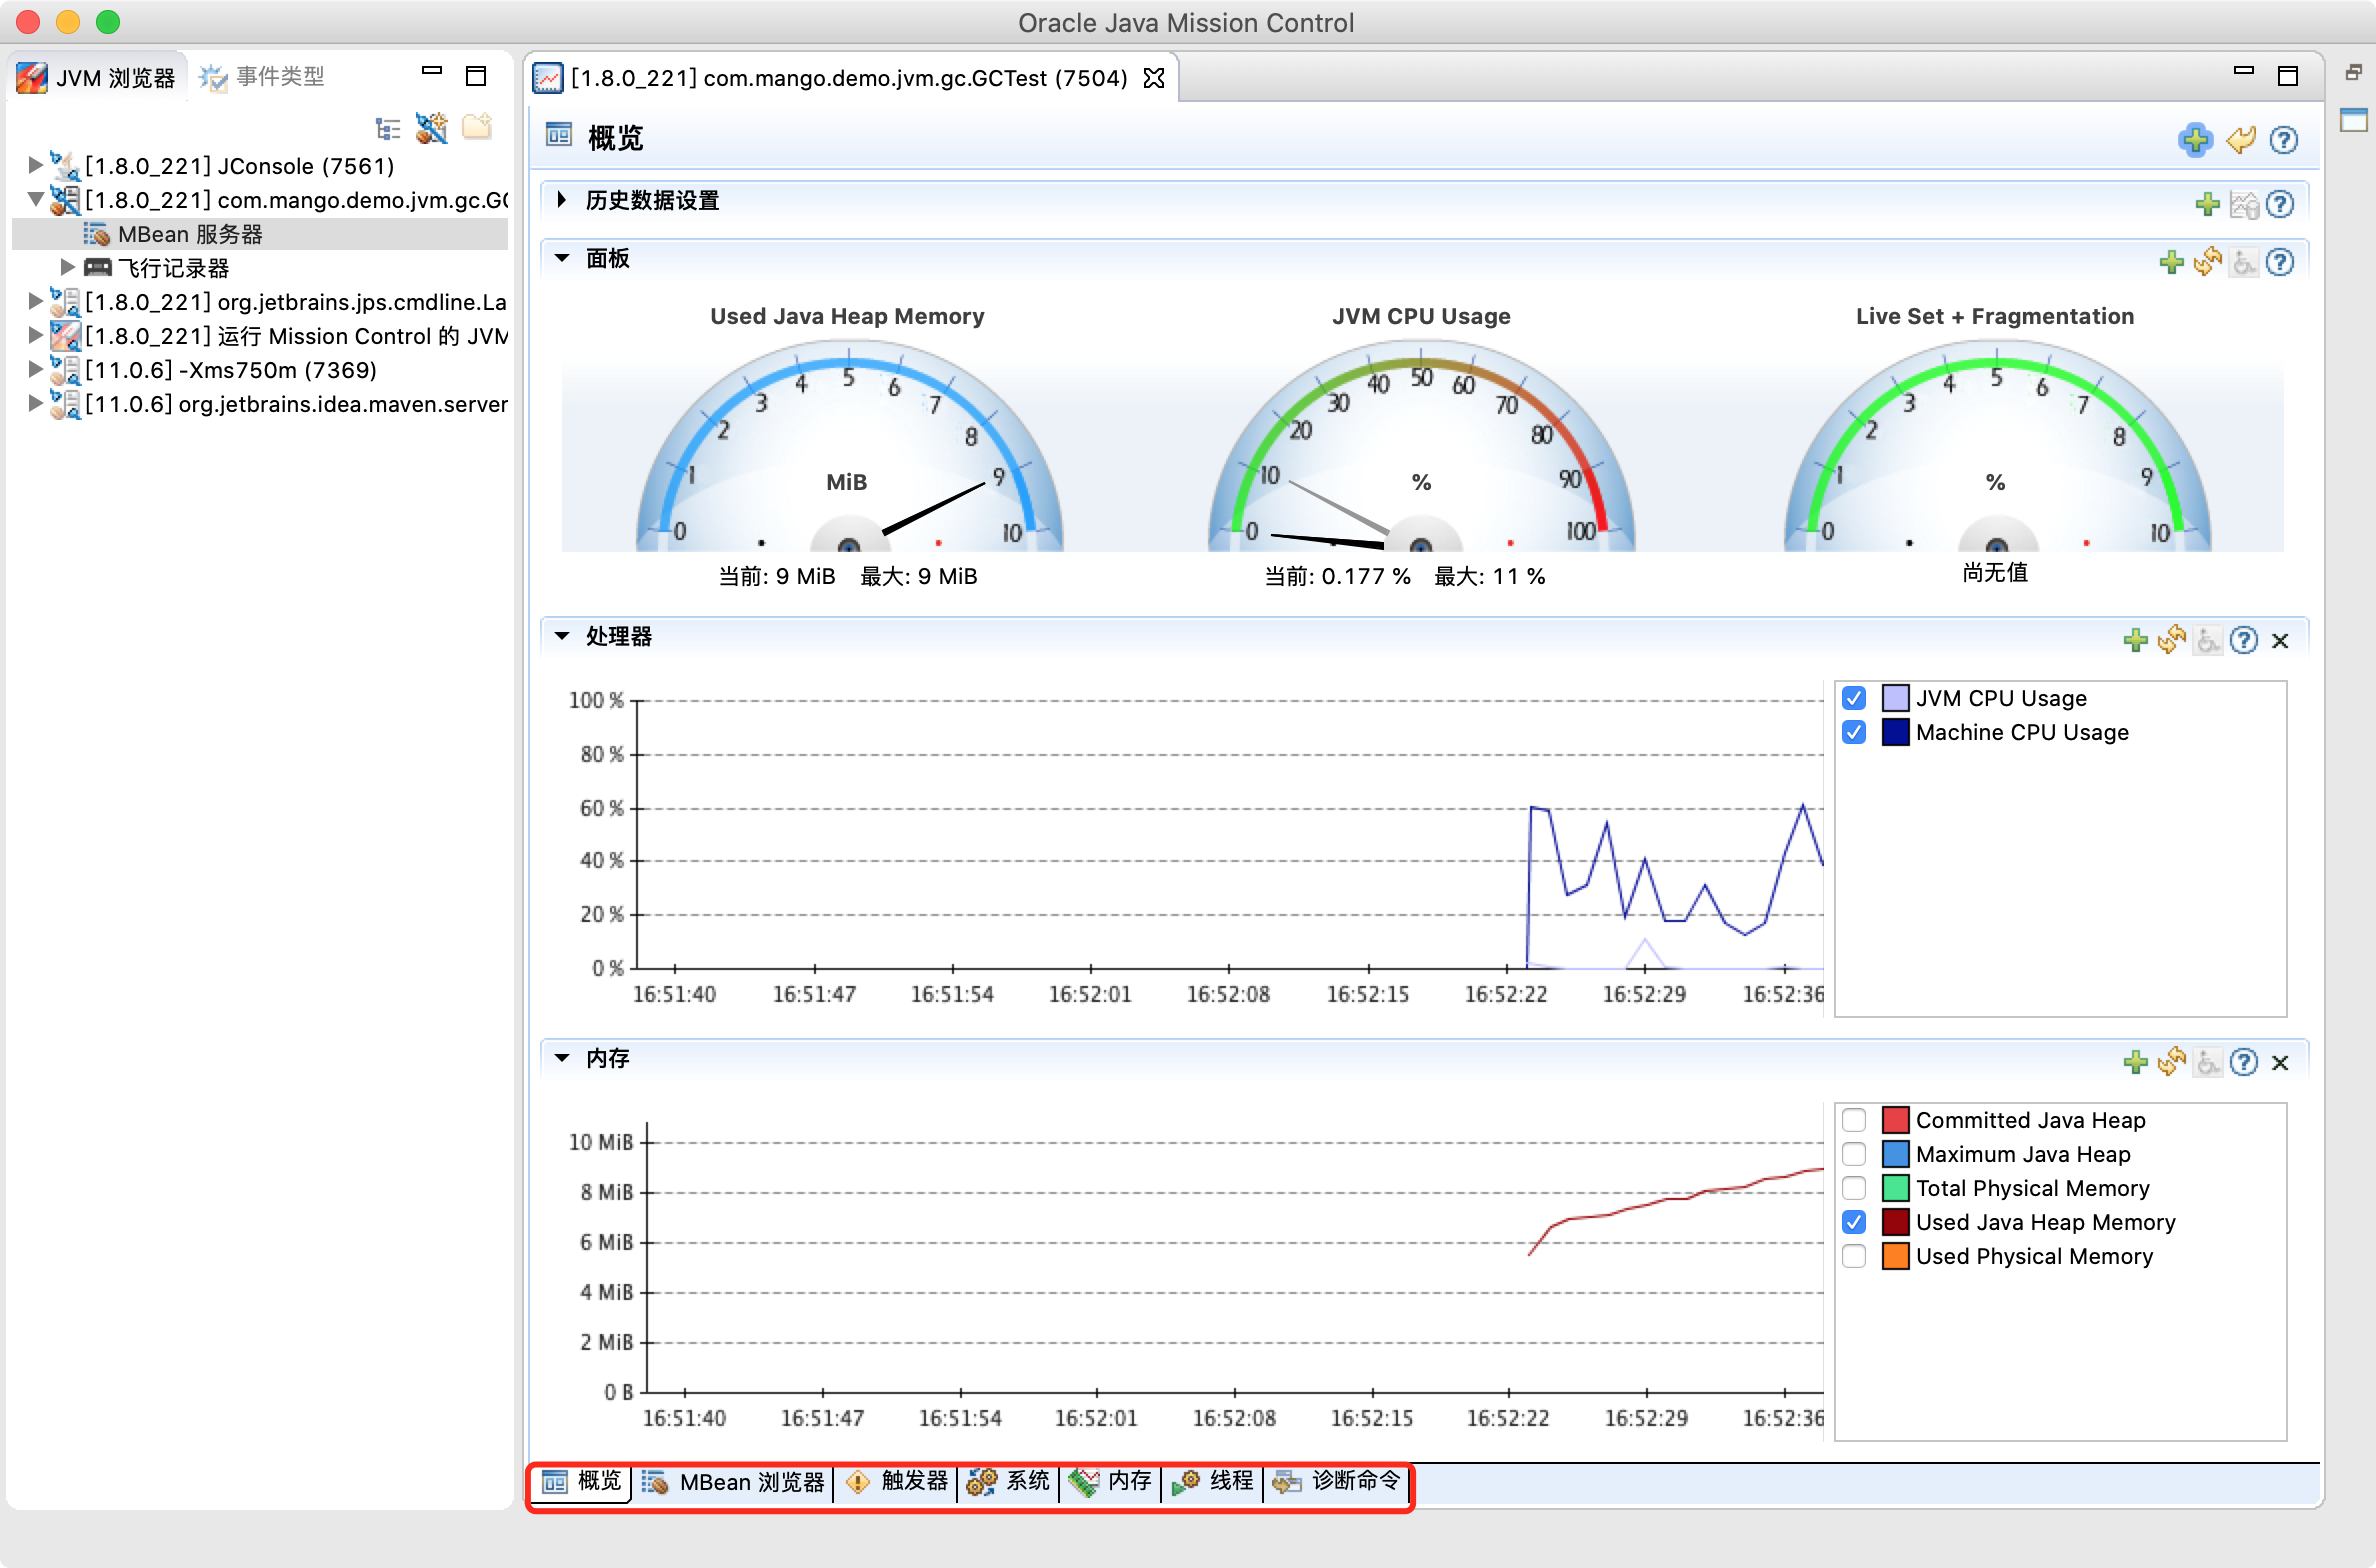Collapse 面板 section
This screenshot has height=1568, width=2376.
click(562, 258)
